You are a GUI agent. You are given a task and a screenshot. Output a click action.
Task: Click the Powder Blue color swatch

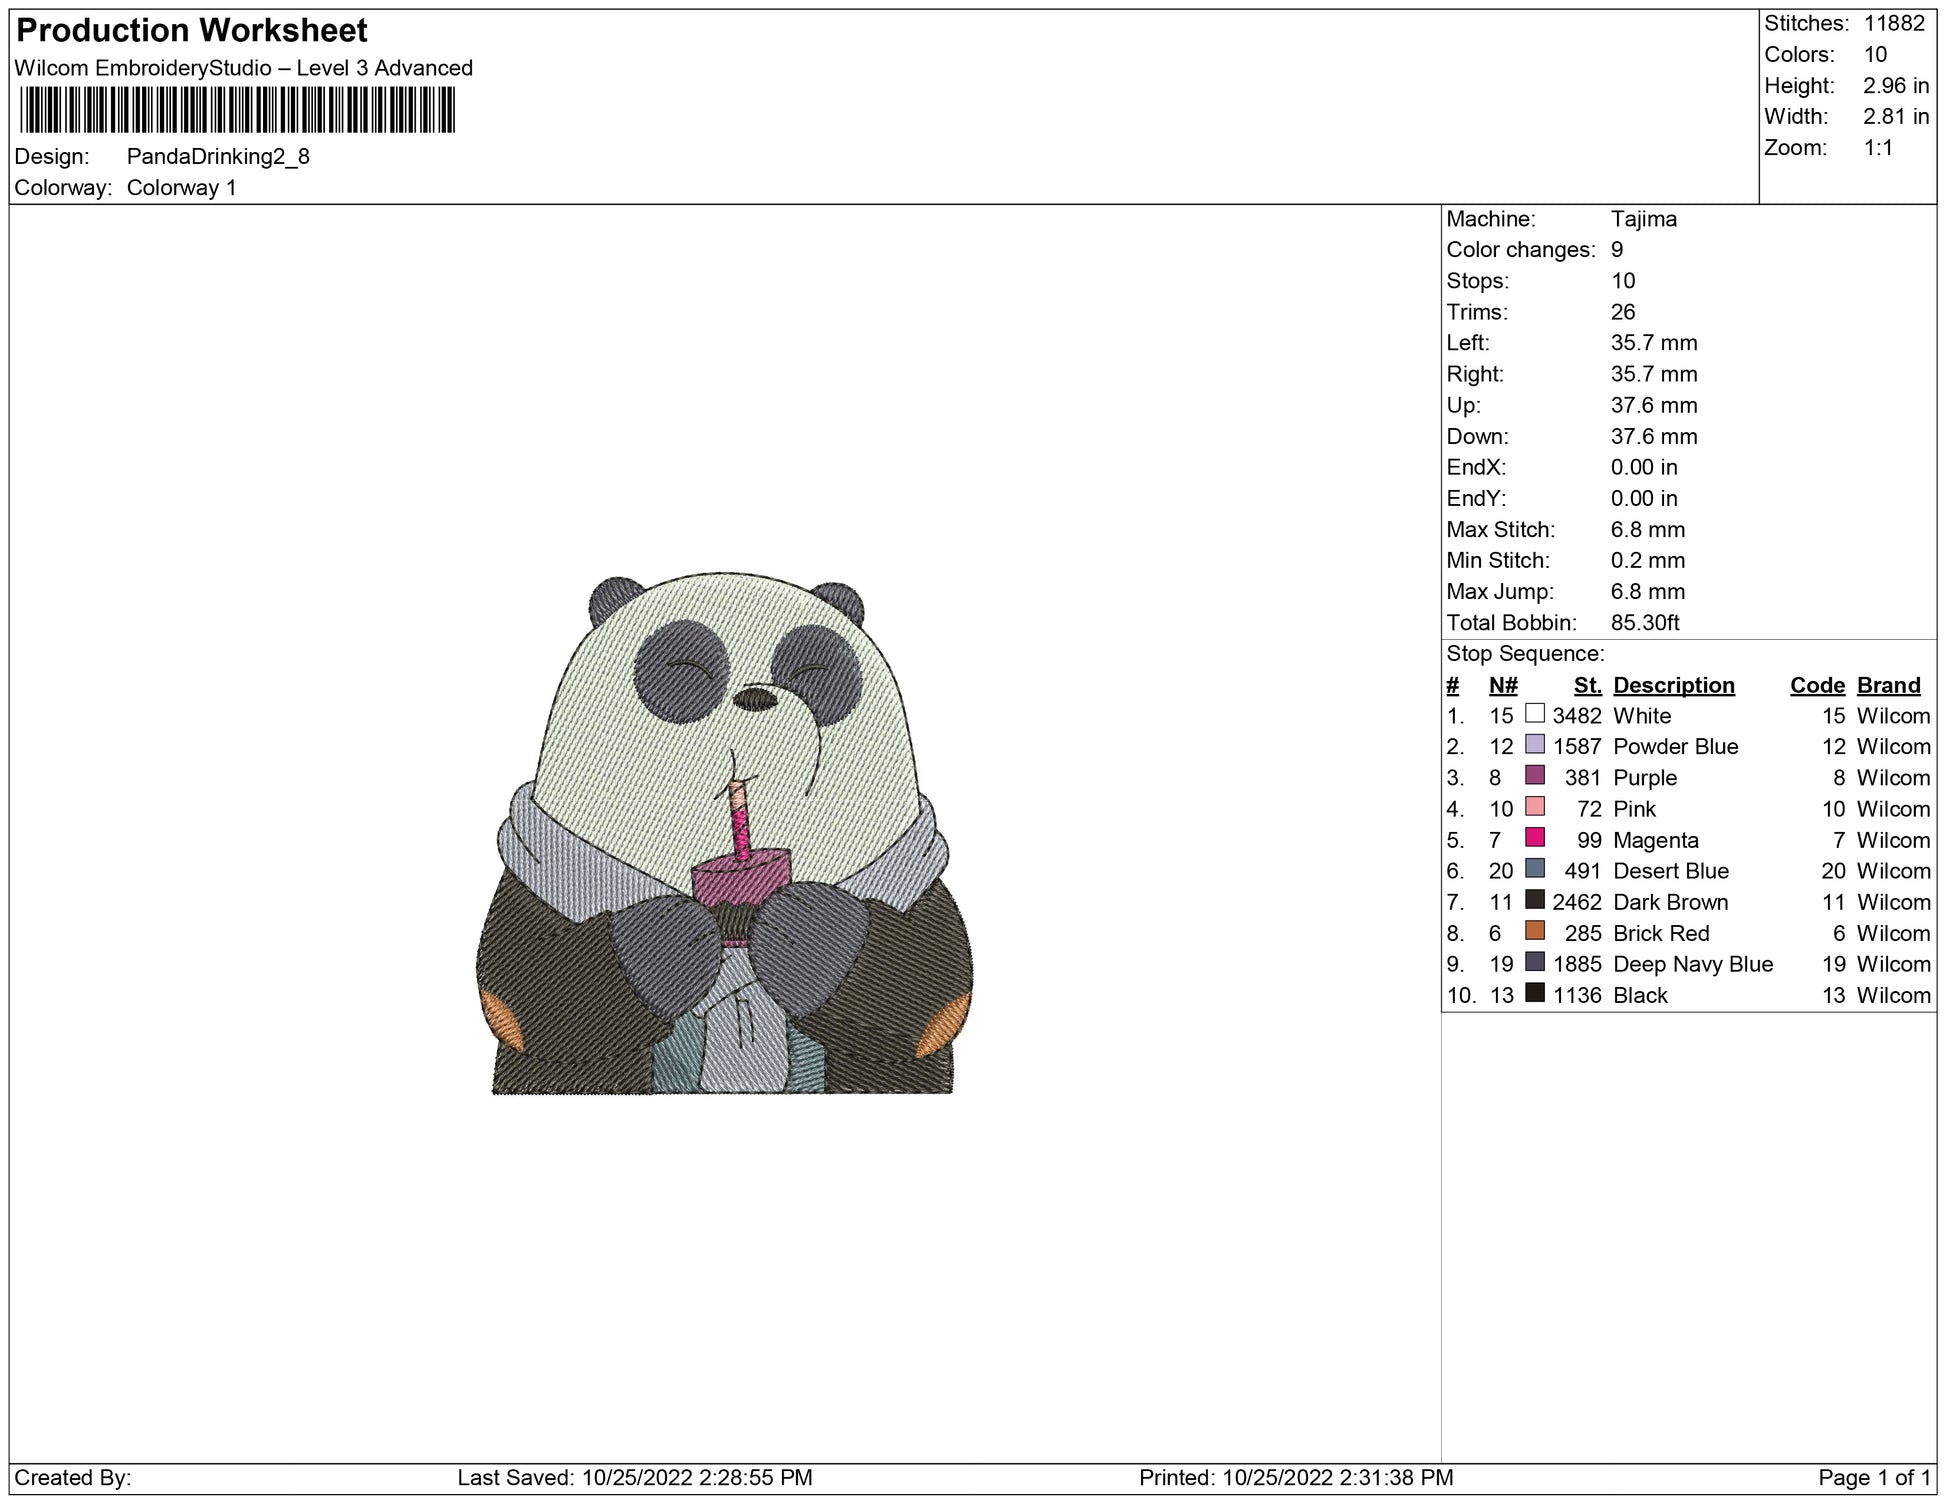[1535, 745]
